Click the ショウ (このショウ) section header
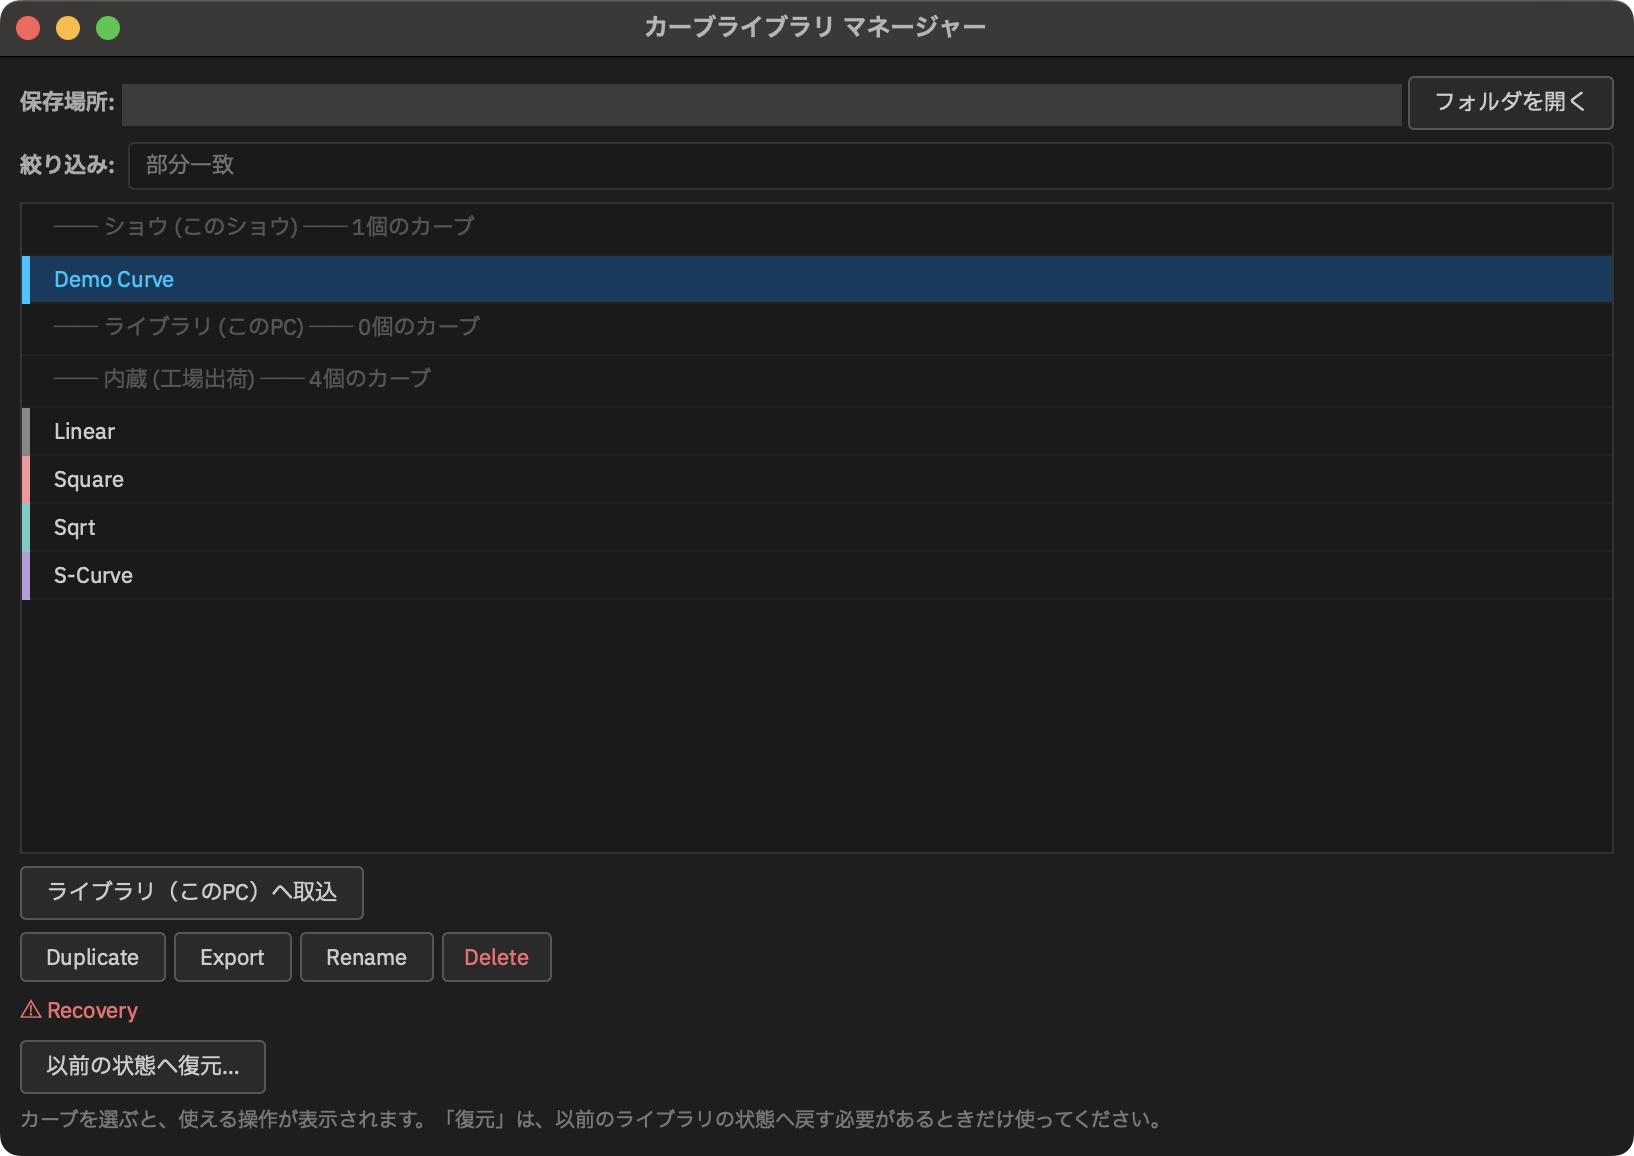This screenshot has width=1634, height=1156. pyautogui.click(x=817, y=228)
